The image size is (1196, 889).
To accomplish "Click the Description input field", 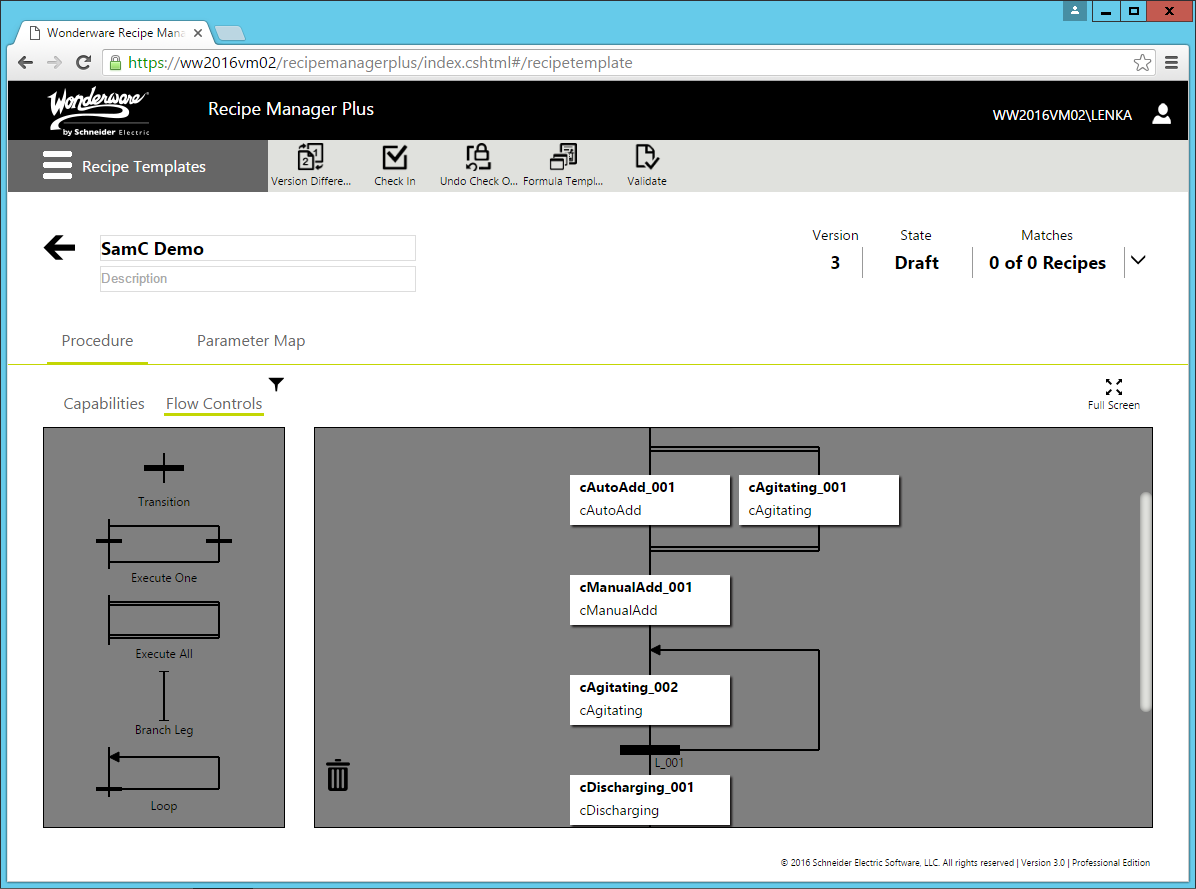I will (x=257, y=279).
